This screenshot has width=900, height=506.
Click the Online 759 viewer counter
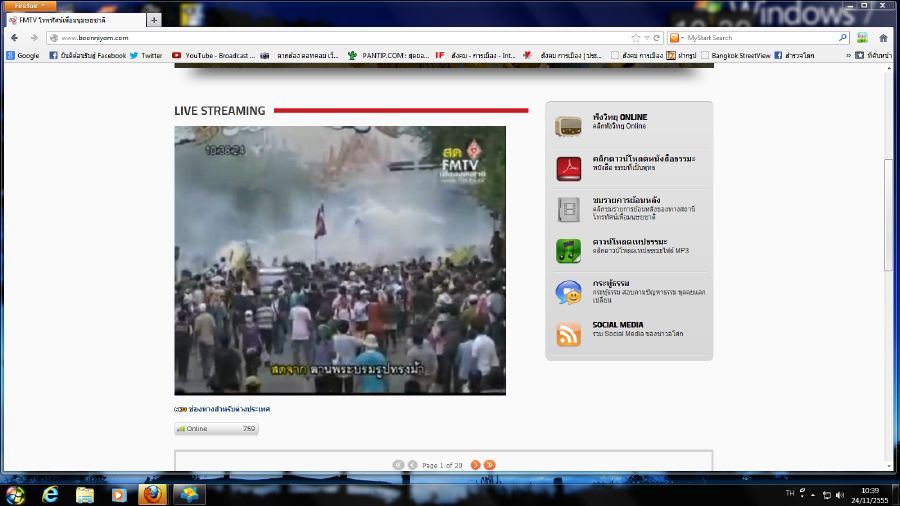coord(216,429)
